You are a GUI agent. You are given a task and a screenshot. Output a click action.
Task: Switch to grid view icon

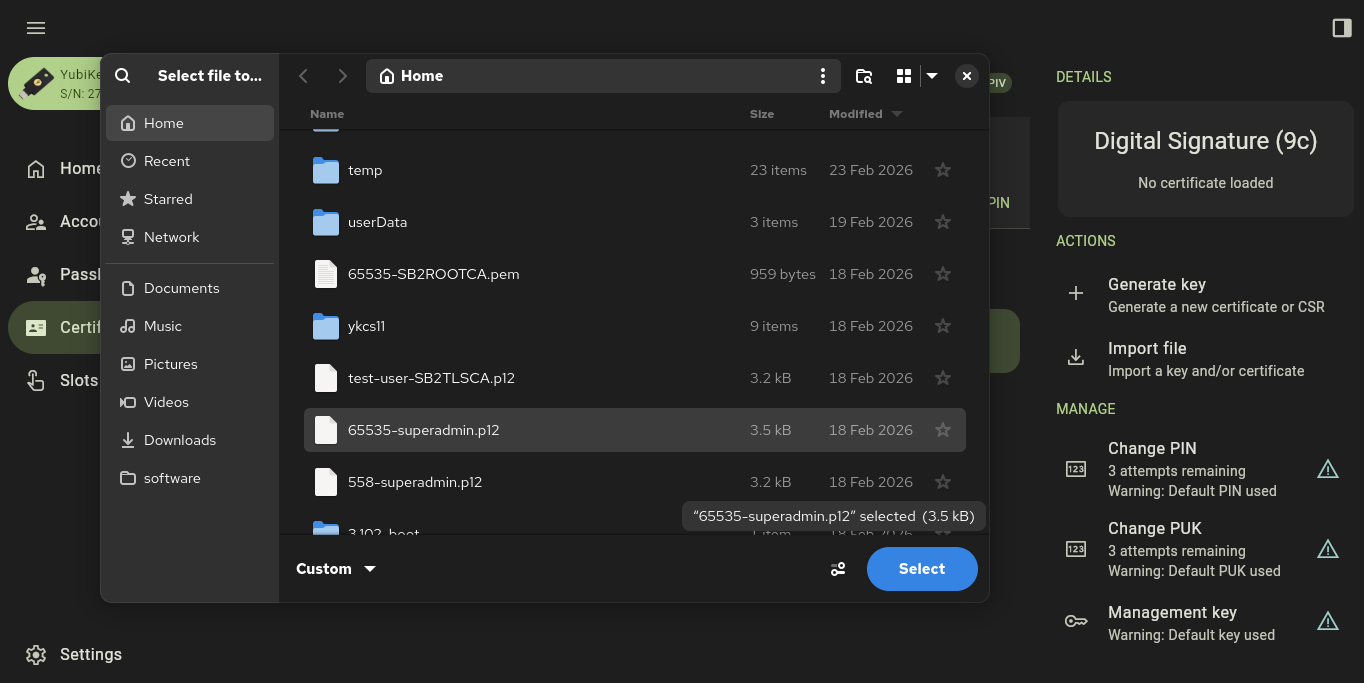(x=904, y=76)
